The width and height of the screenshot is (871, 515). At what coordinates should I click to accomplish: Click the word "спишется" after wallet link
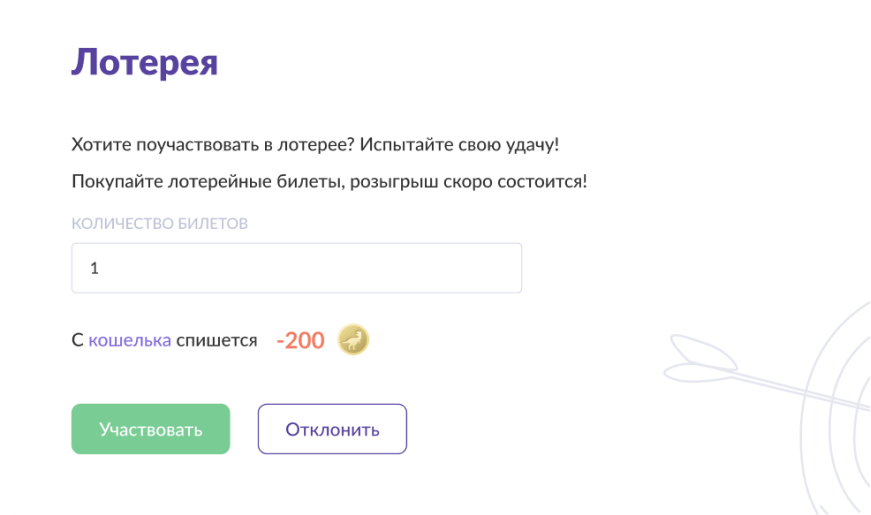(x=217, y=340)
